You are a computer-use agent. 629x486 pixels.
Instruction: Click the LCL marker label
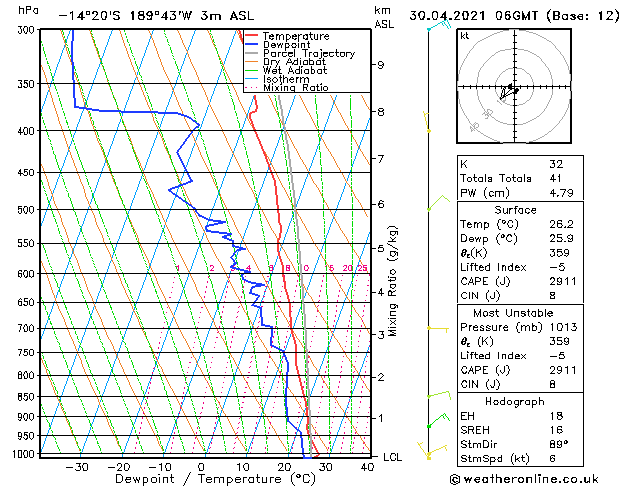point(392,457)
